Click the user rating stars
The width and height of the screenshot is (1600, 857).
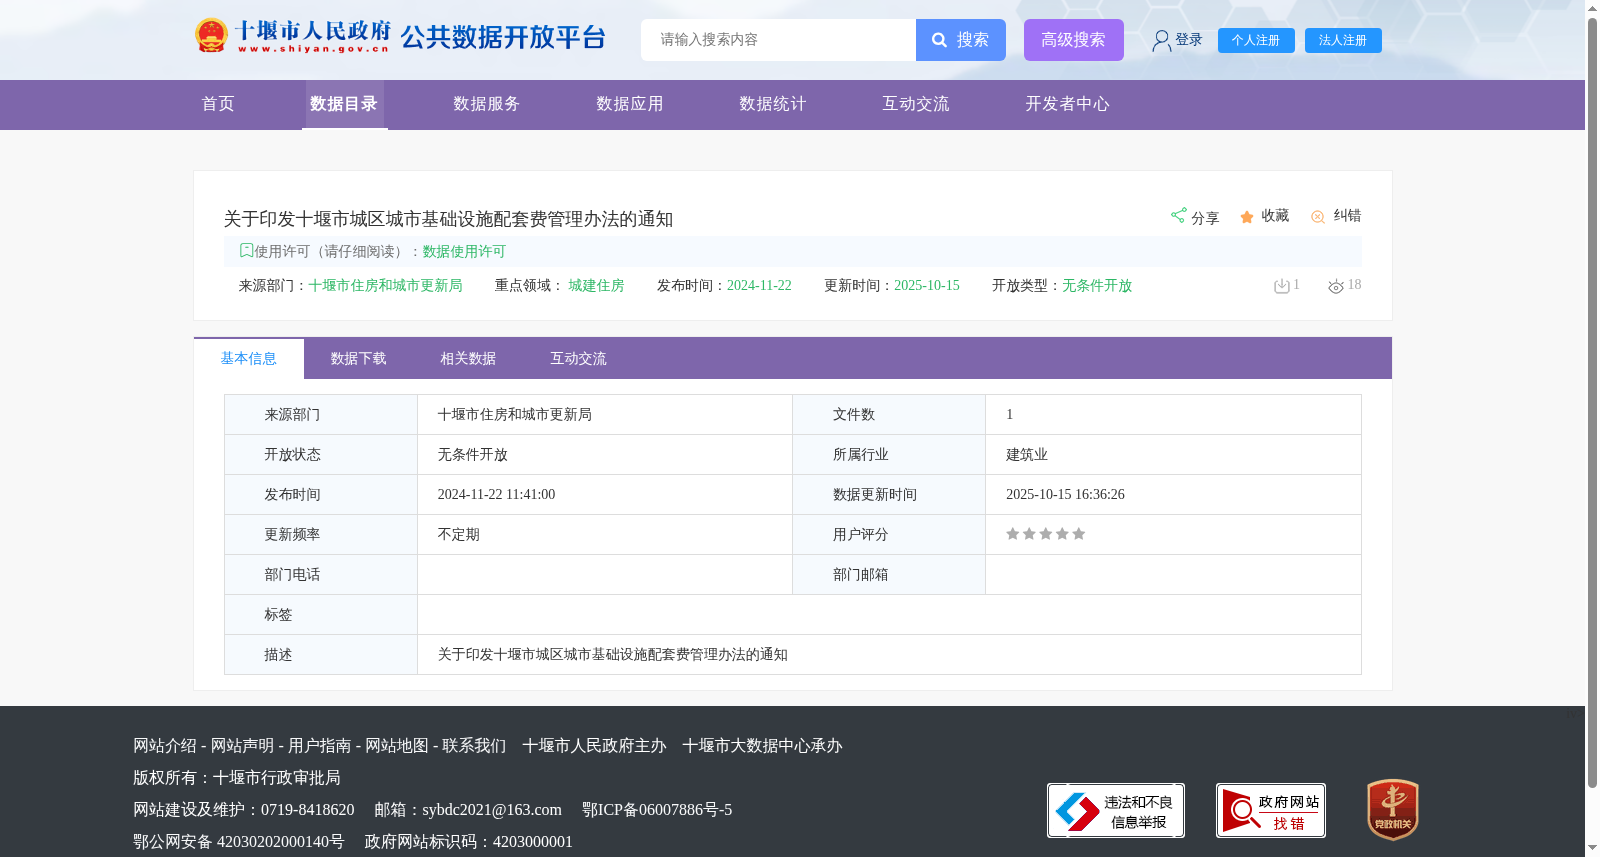coord(1046,534)
